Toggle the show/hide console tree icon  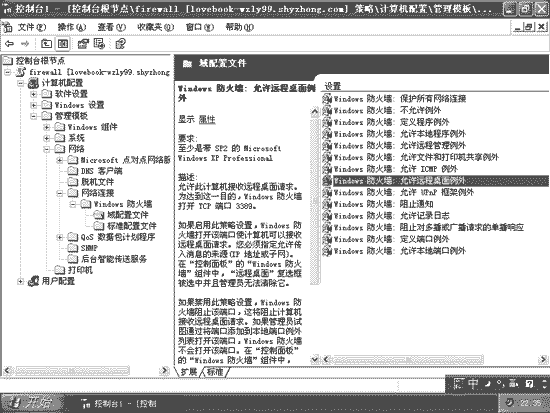click(x=63, y=44)
